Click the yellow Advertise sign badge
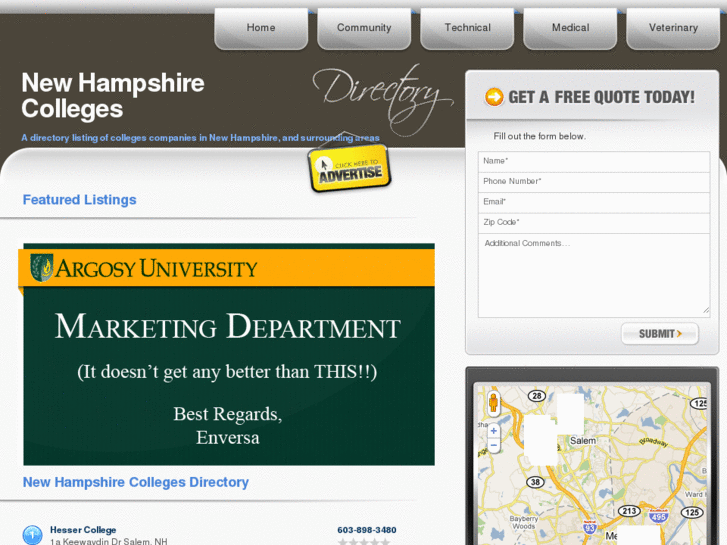727x545 pixels. [350, 168]
